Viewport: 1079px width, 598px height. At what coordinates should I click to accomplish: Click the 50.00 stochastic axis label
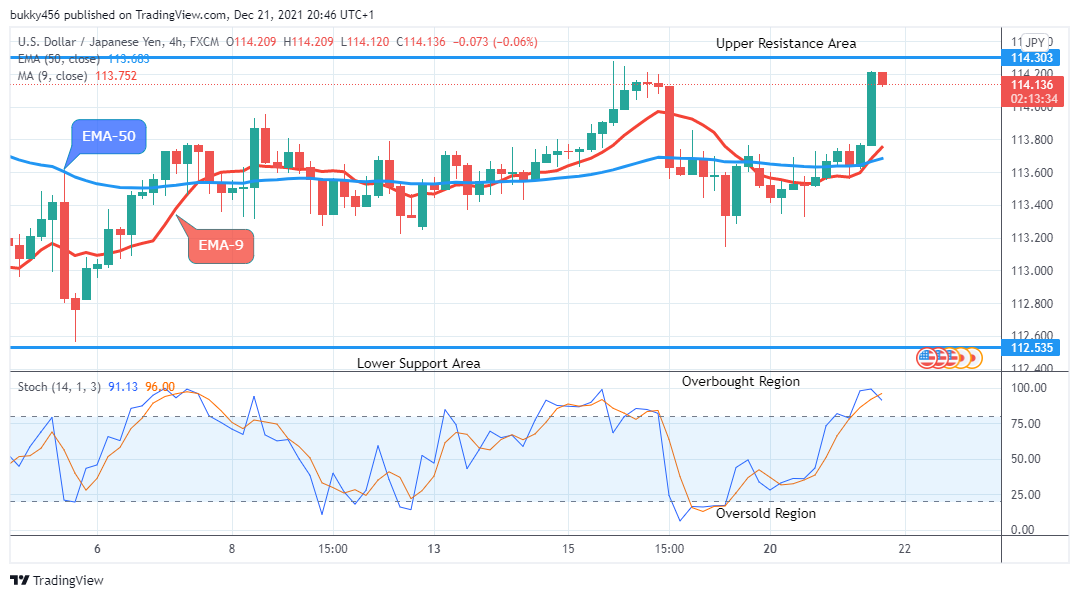[x=1025, y=458]
